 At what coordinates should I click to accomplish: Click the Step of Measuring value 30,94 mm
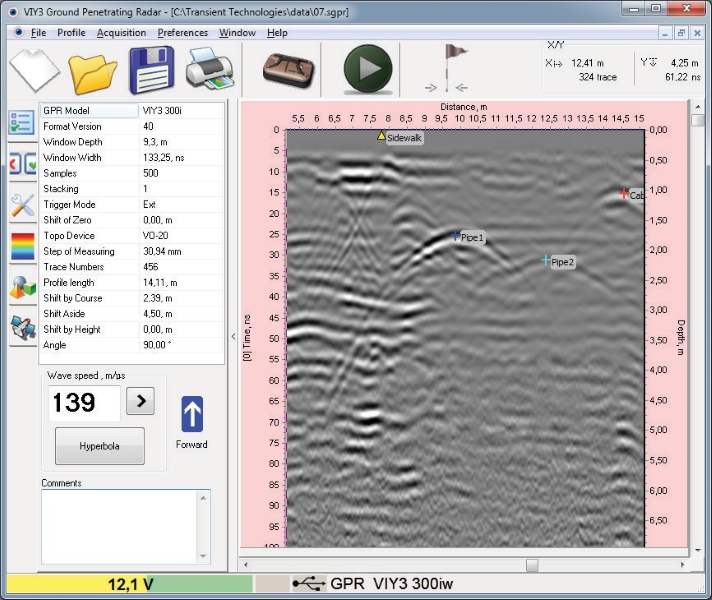(162, 251)
